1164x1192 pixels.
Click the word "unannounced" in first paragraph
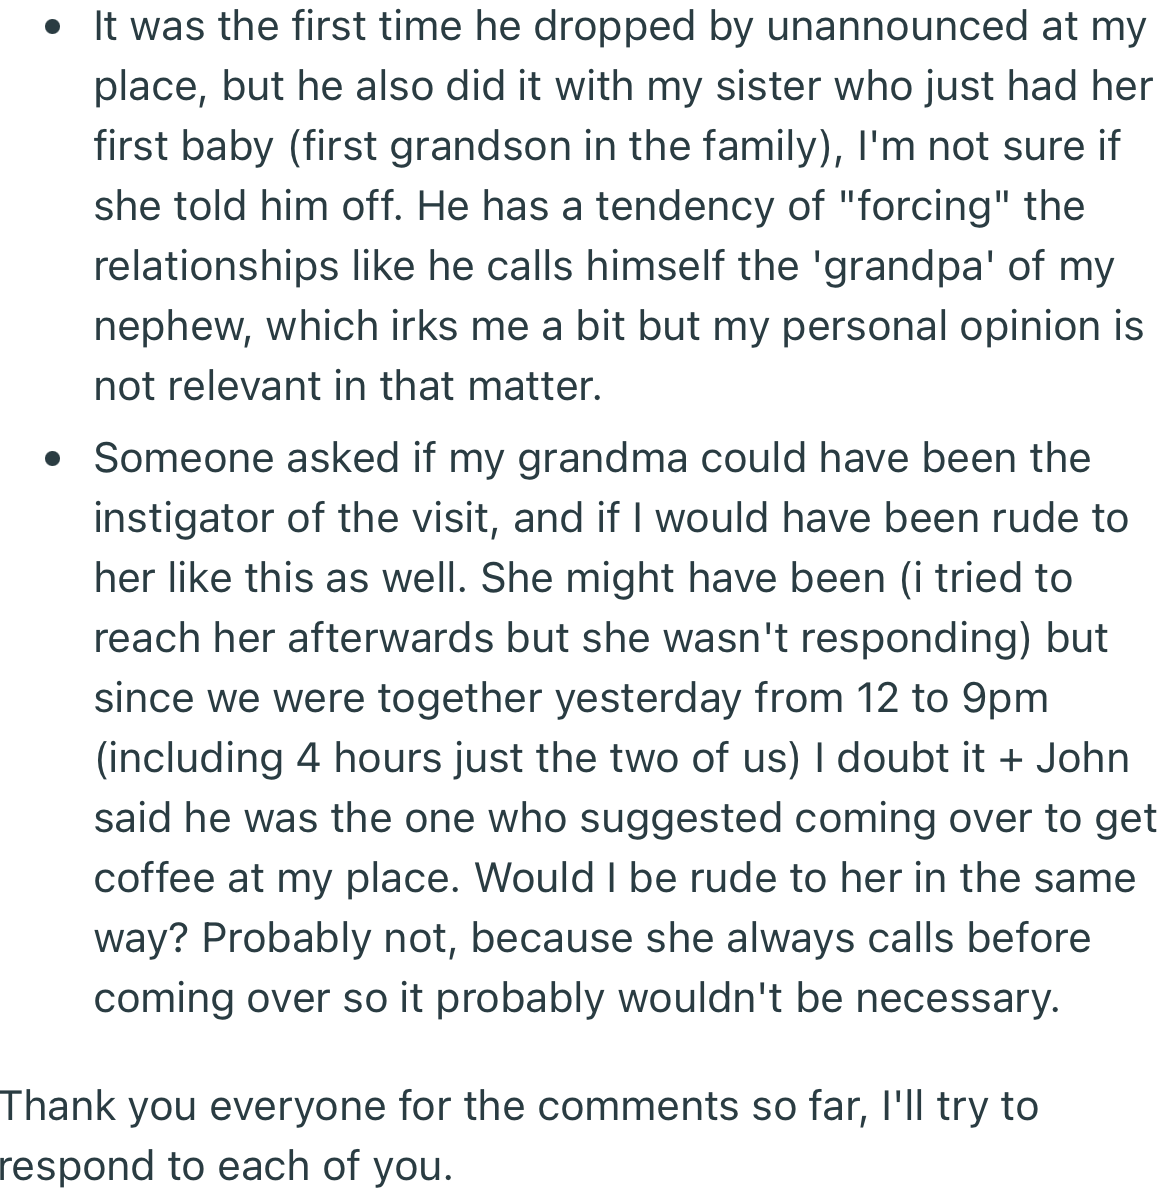tap(897, 27)
